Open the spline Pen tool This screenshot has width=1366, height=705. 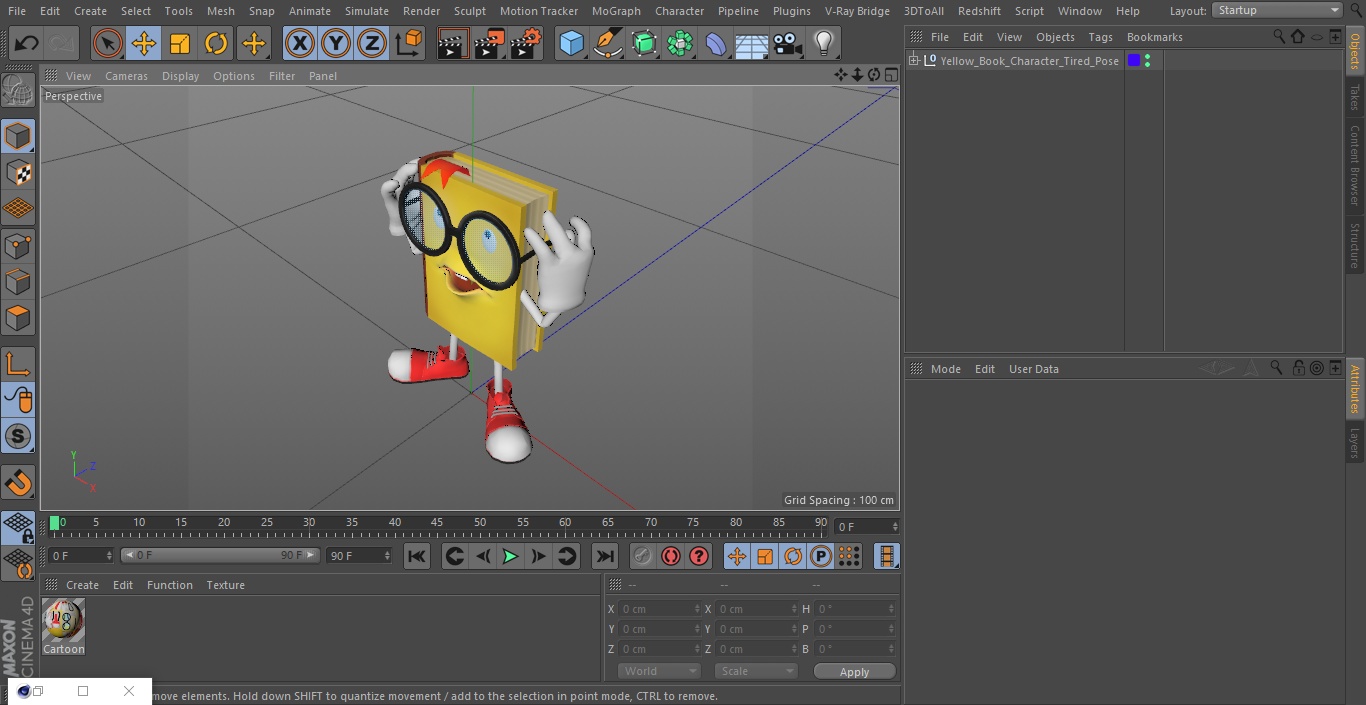[608, 43]
